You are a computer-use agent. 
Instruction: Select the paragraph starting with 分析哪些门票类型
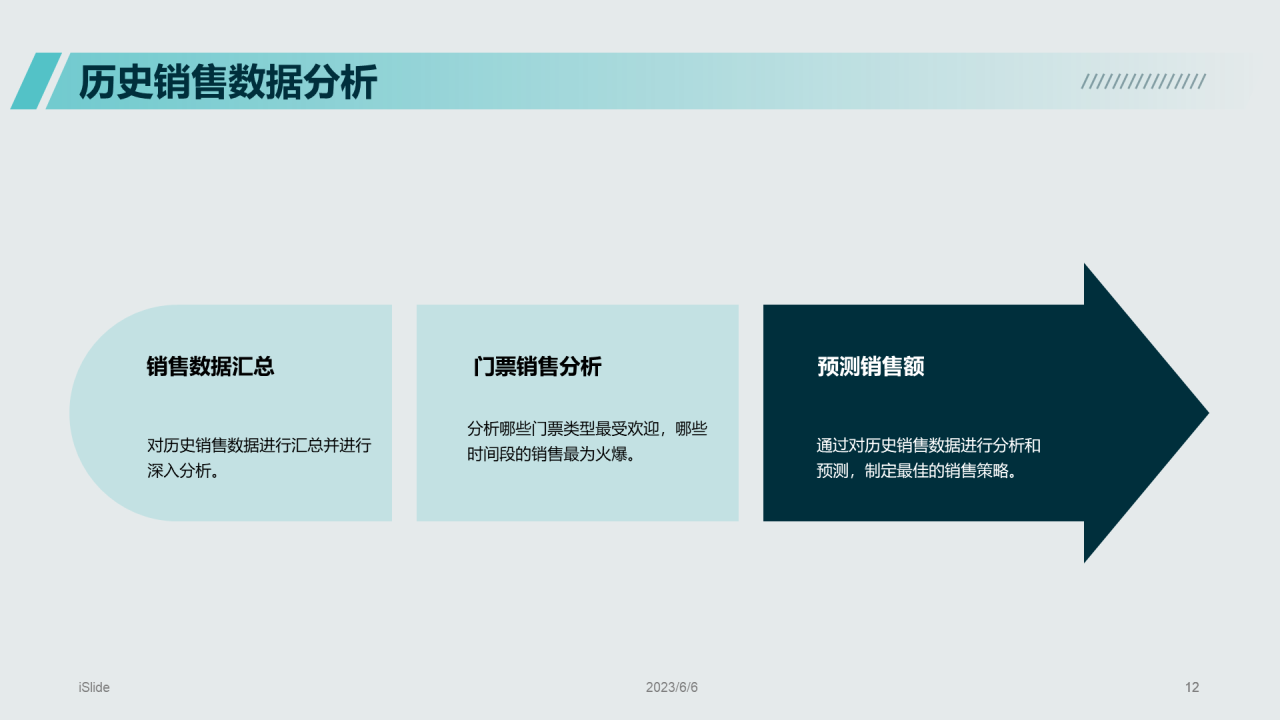point(587,441)
